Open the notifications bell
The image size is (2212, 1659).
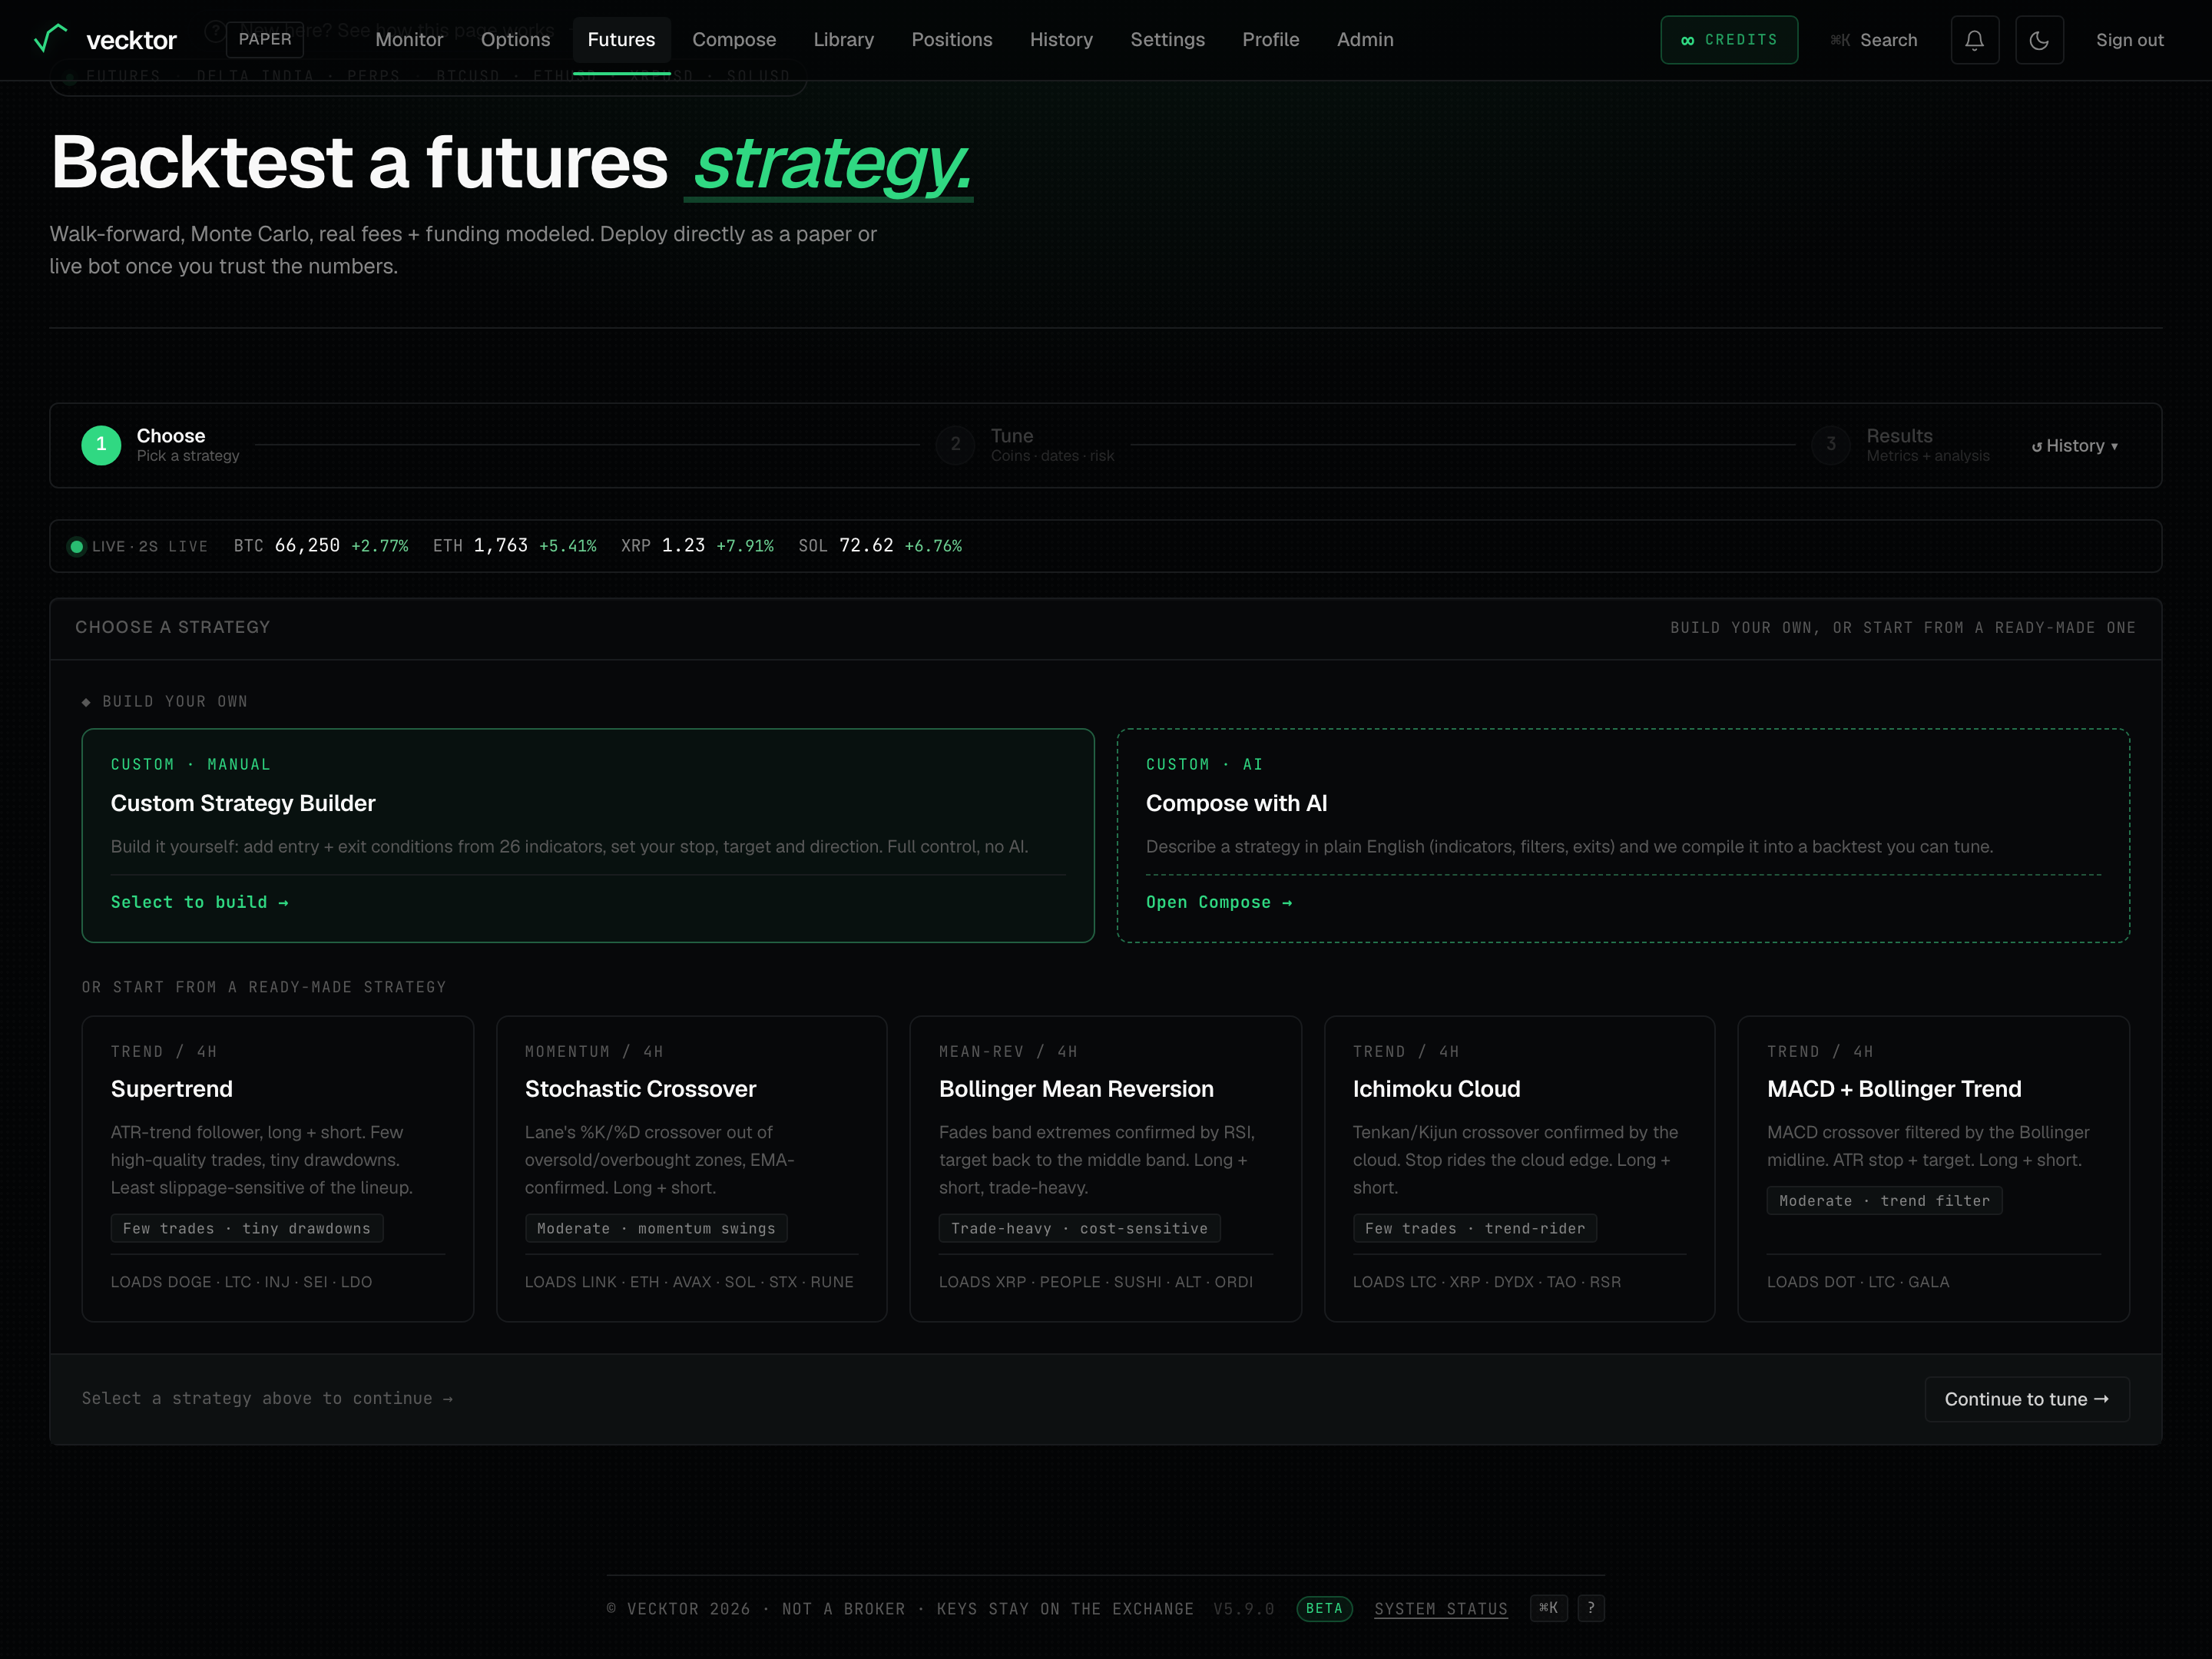click(1974, 40)
